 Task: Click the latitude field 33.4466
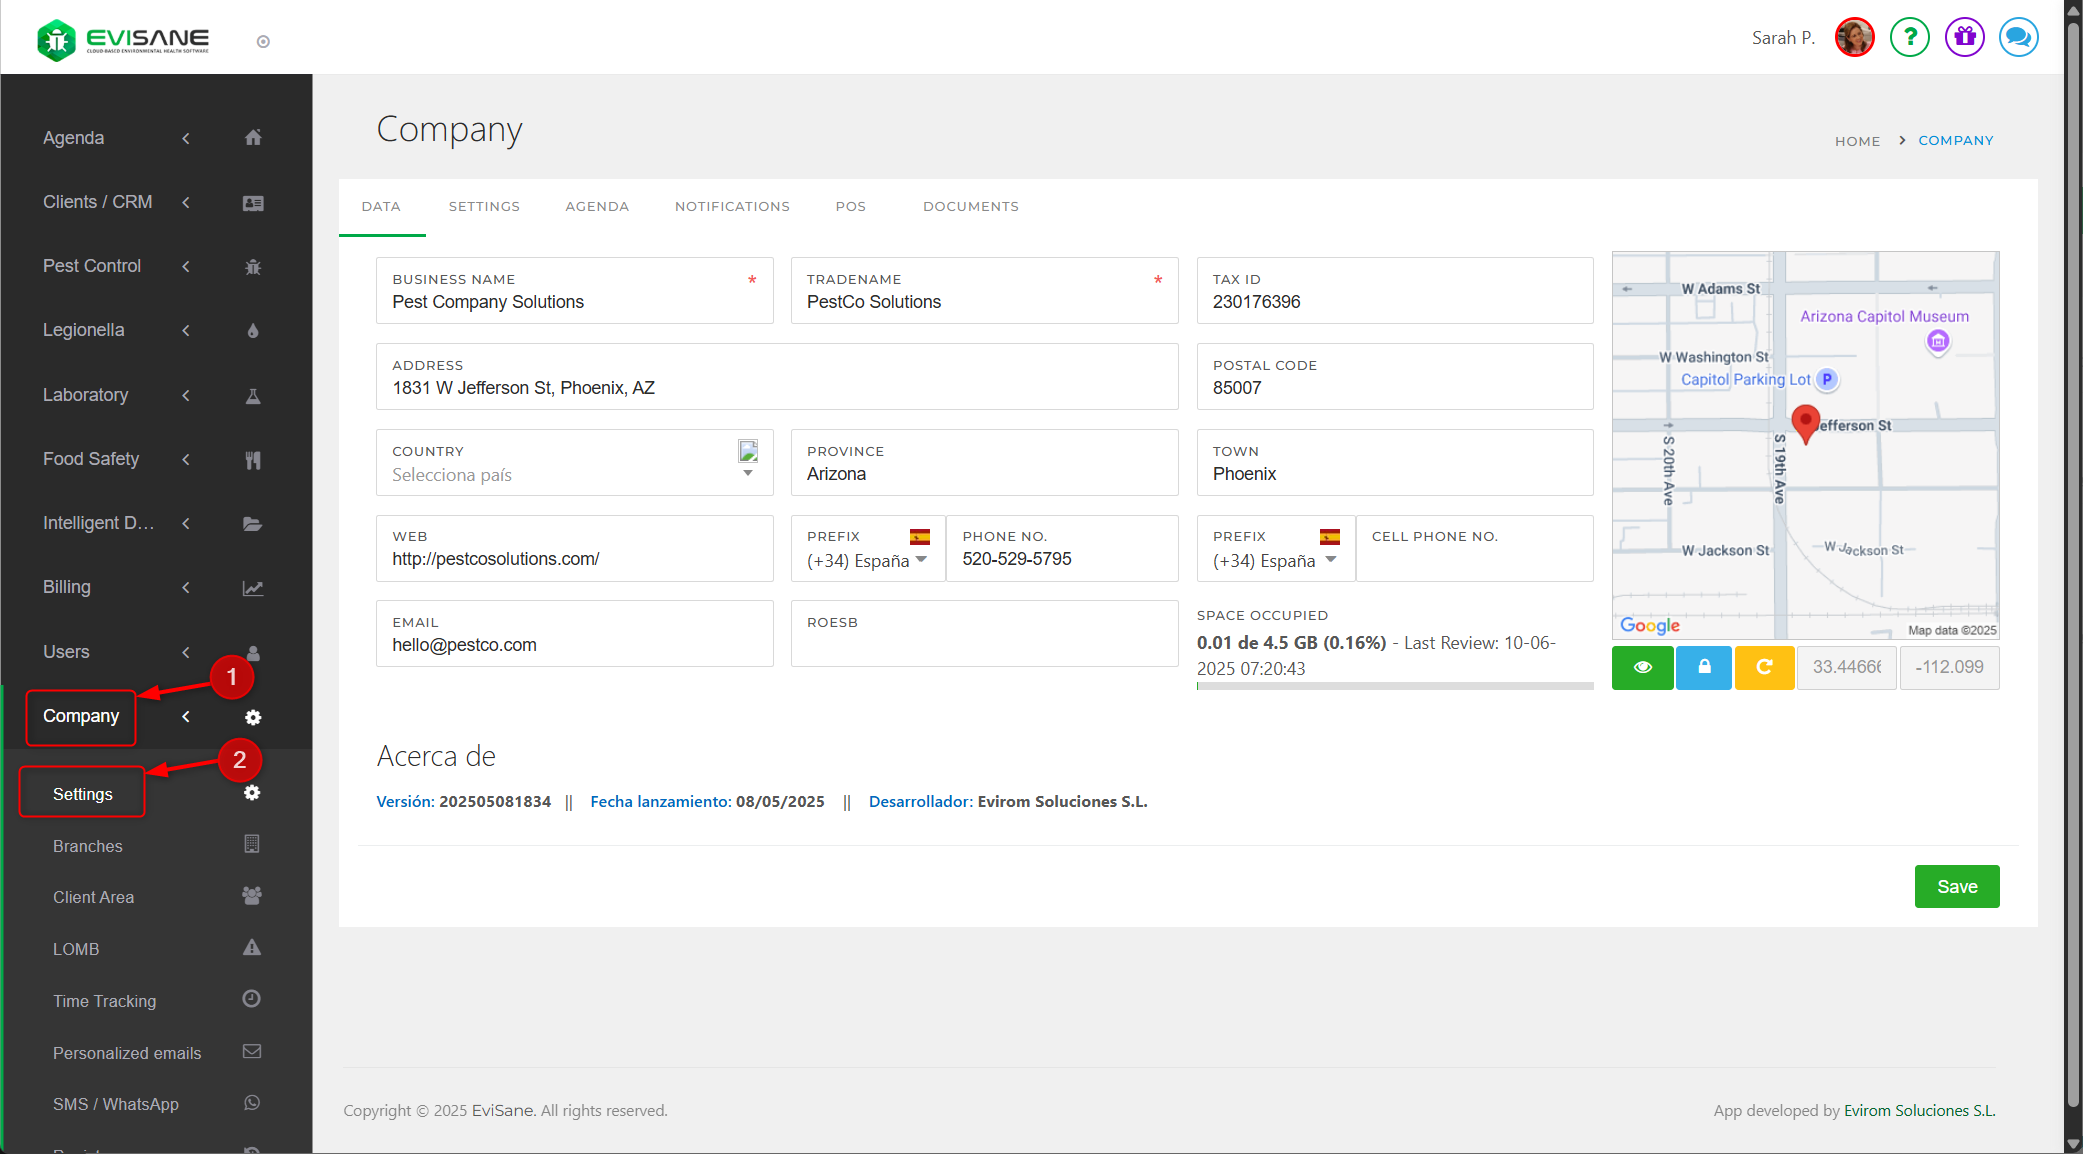(x=1847, y=667)
